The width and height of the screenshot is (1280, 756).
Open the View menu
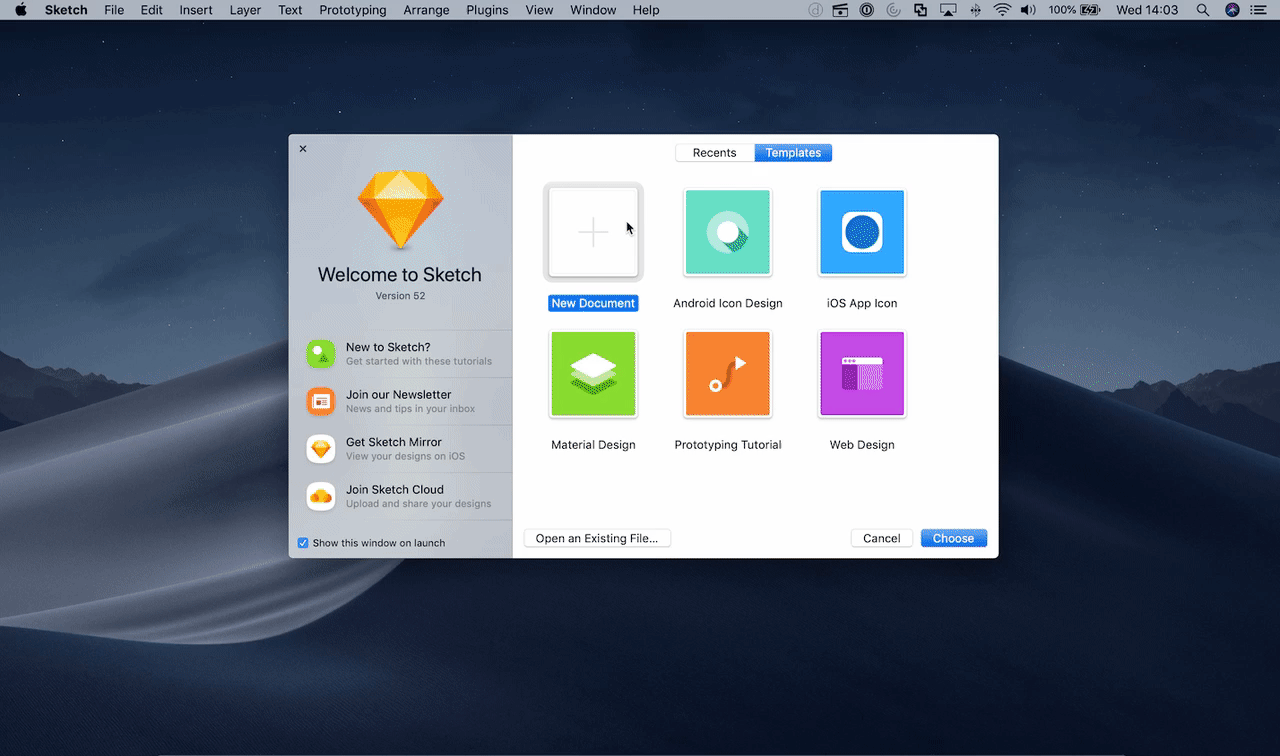click(x=539, y=10)
